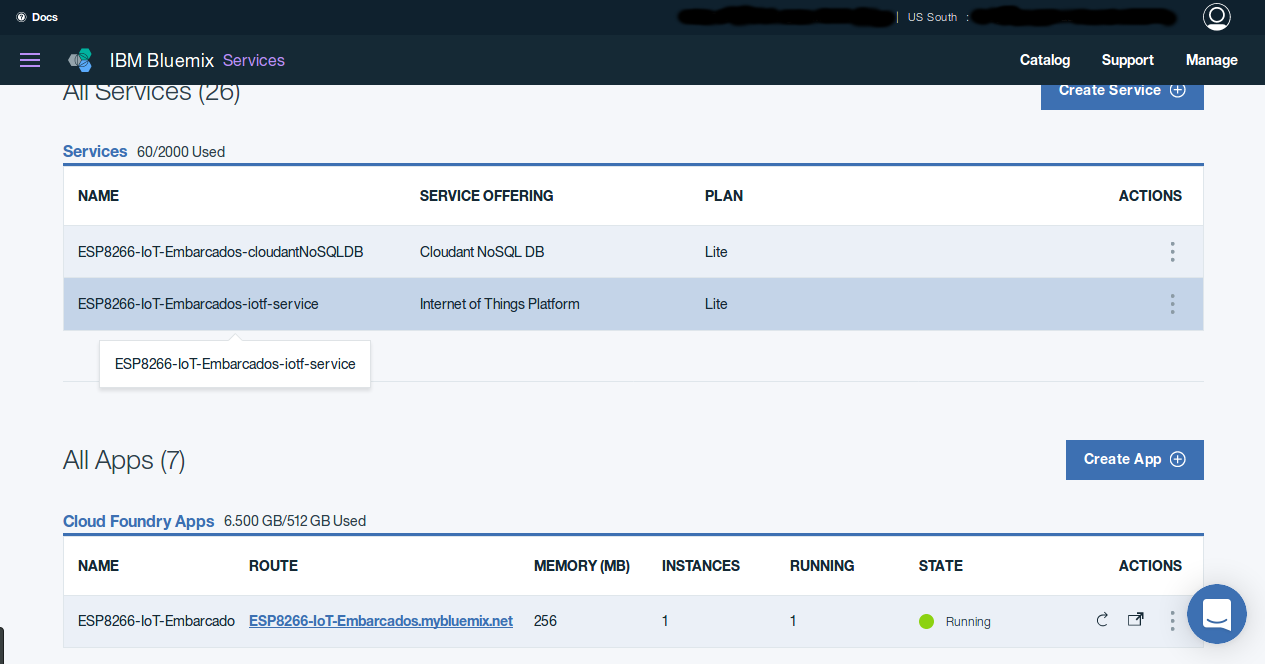Screen dimensions: 1265x664
Task: Click the Create Service button
Action: click(x=1121, y=91)
